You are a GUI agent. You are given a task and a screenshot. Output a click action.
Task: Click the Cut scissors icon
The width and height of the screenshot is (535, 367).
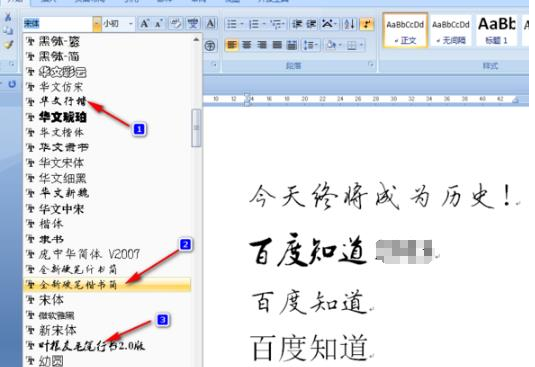click(x=8, y=17)
